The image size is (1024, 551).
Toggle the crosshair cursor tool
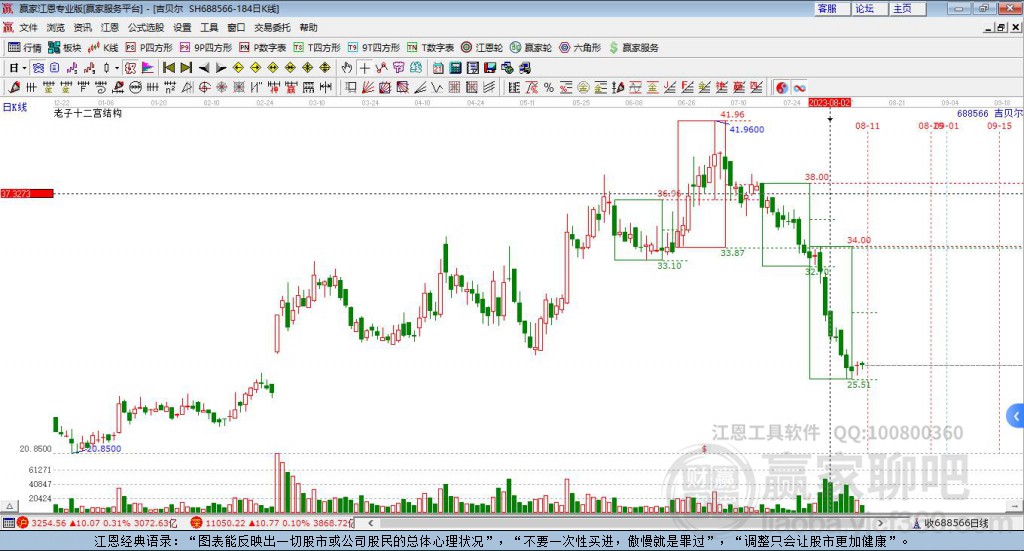tap(364, 68)
